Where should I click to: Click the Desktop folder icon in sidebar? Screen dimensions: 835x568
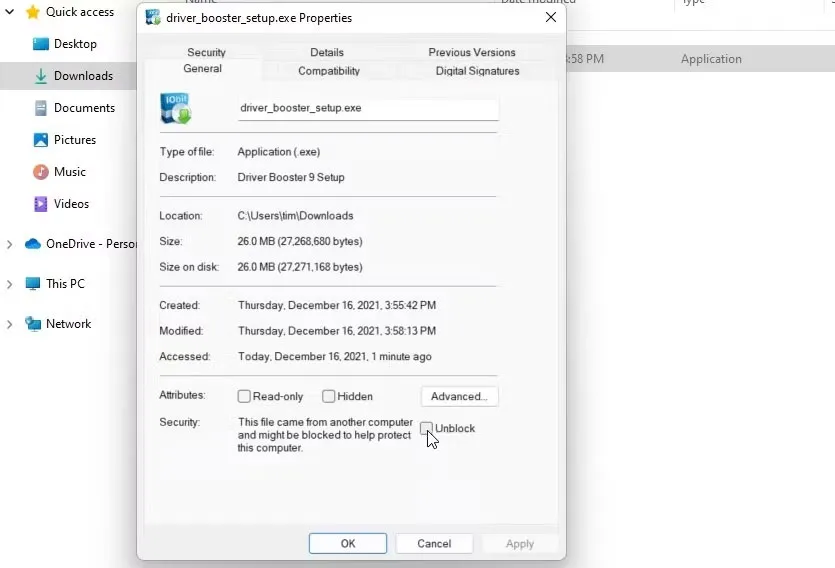point(40,44)
